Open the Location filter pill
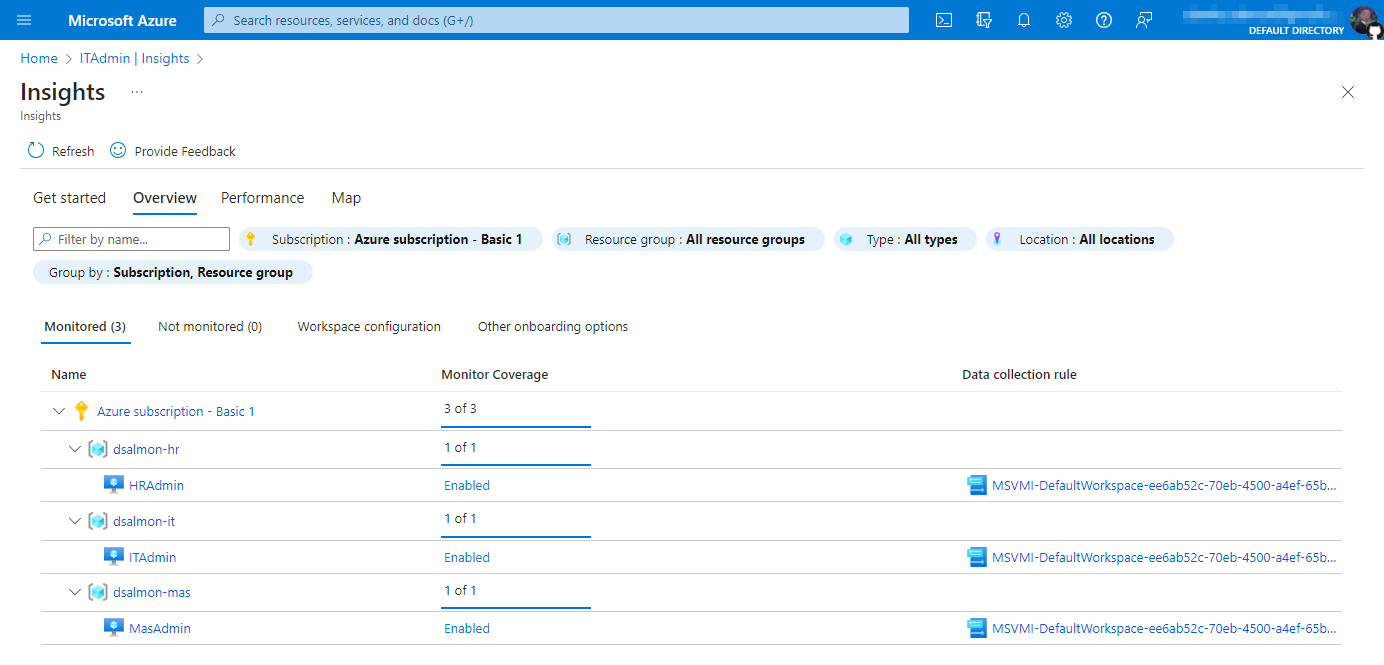Viewport: 1384px width, 665px height. tap(1080, 239)
